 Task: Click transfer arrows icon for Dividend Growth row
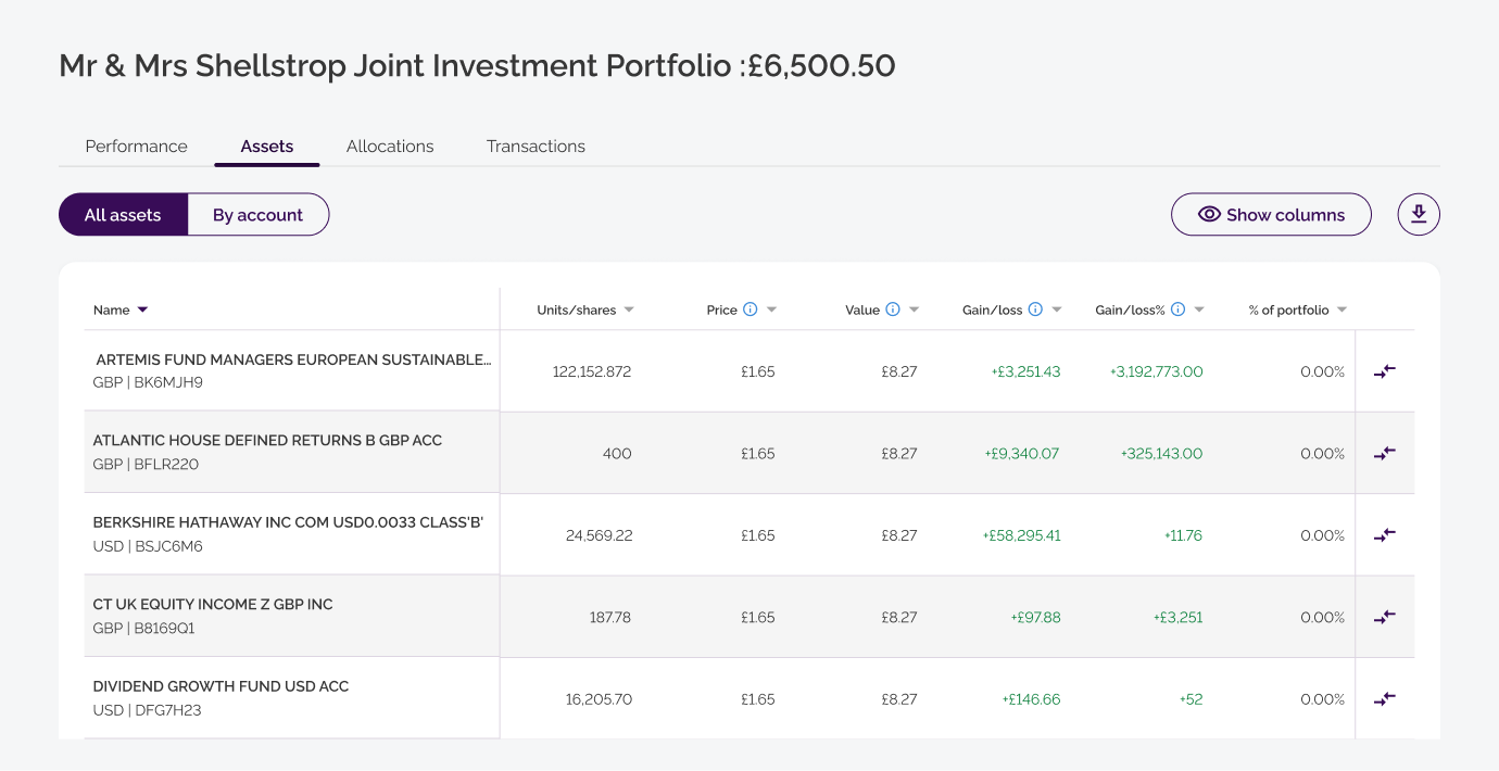[x=1385, y=699]
